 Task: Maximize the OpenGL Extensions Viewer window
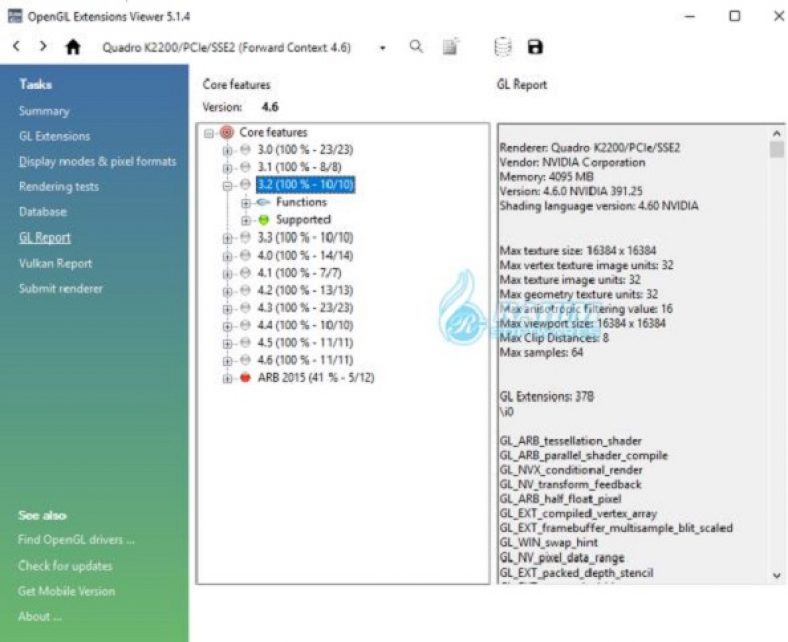tap(734, 16)
